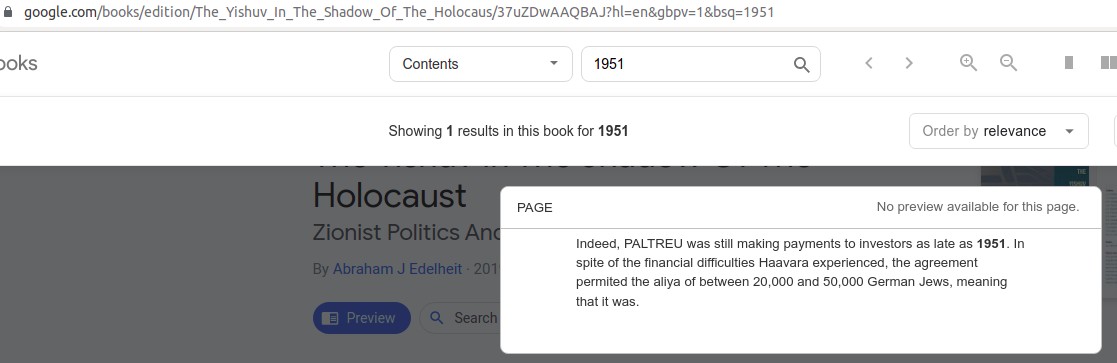Click the Books logo text
Image resolution: width=1117 pixels, height=363 pixels.
click(19, 63)
